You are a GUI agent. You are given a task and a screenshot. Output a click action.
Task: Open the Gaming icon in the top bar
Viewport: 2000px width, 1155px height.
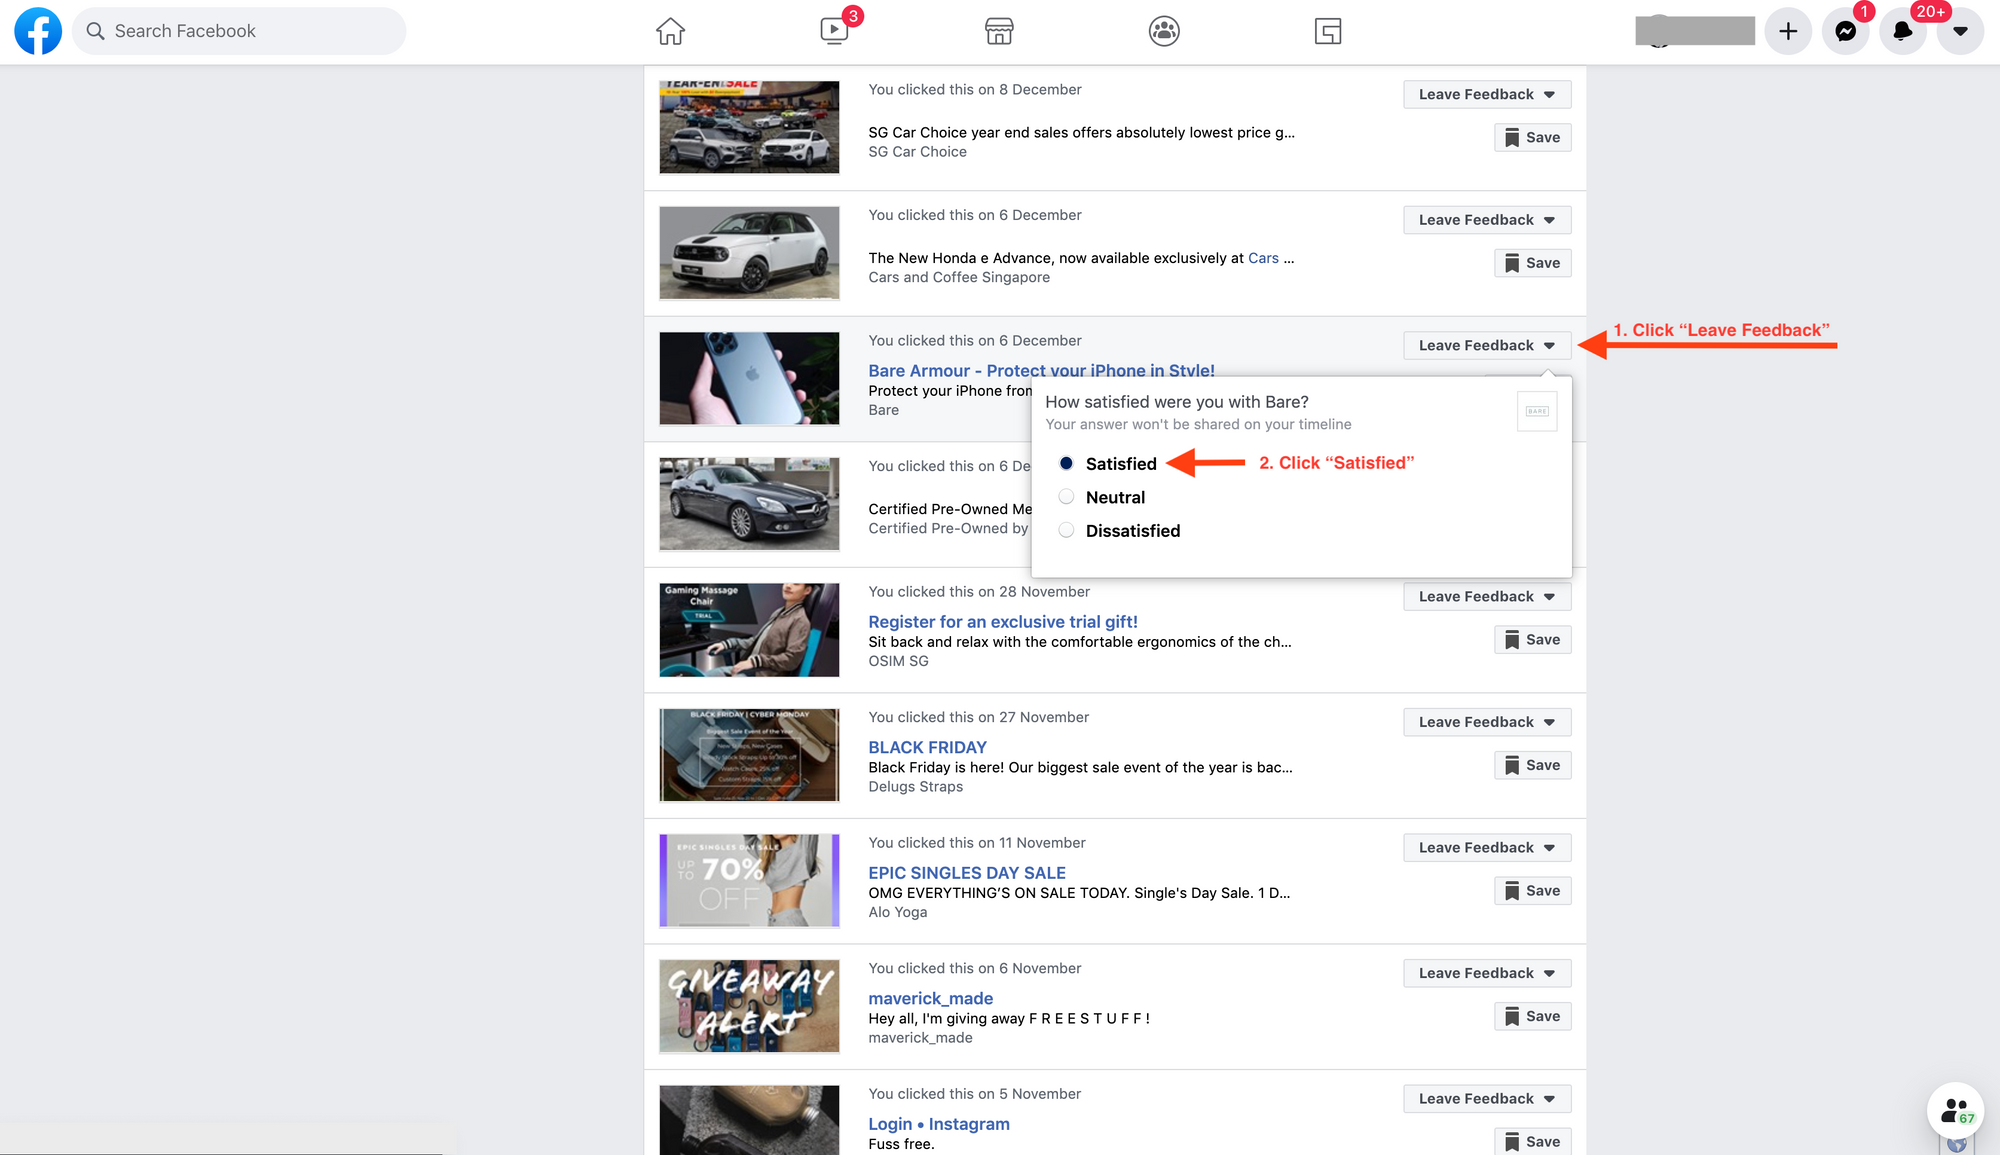pyautogui.click(x=1328, y=31)
